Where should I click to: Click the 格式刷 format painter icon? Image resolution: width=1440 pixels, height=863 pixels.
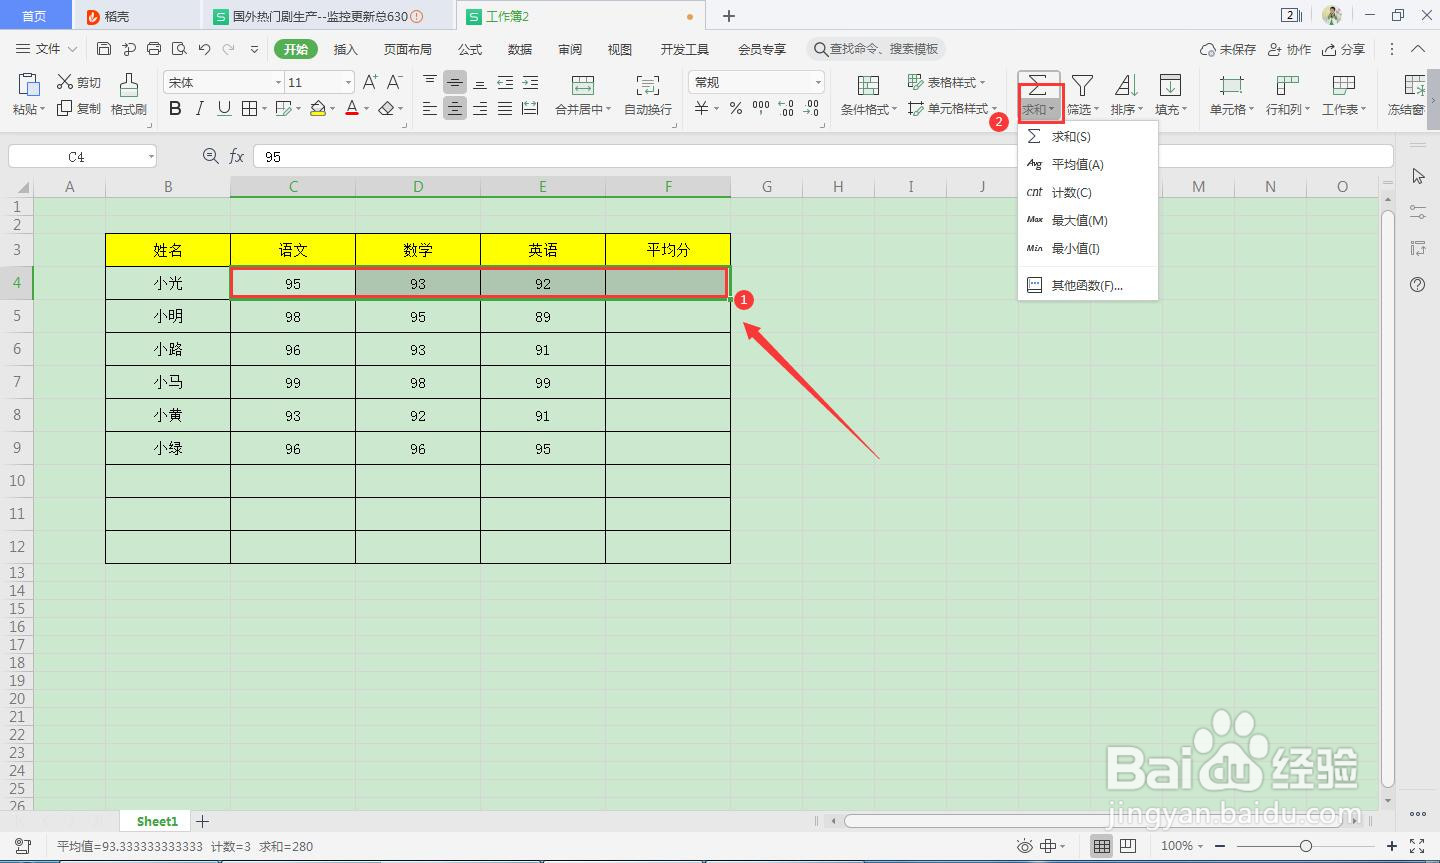click(129, 95)
